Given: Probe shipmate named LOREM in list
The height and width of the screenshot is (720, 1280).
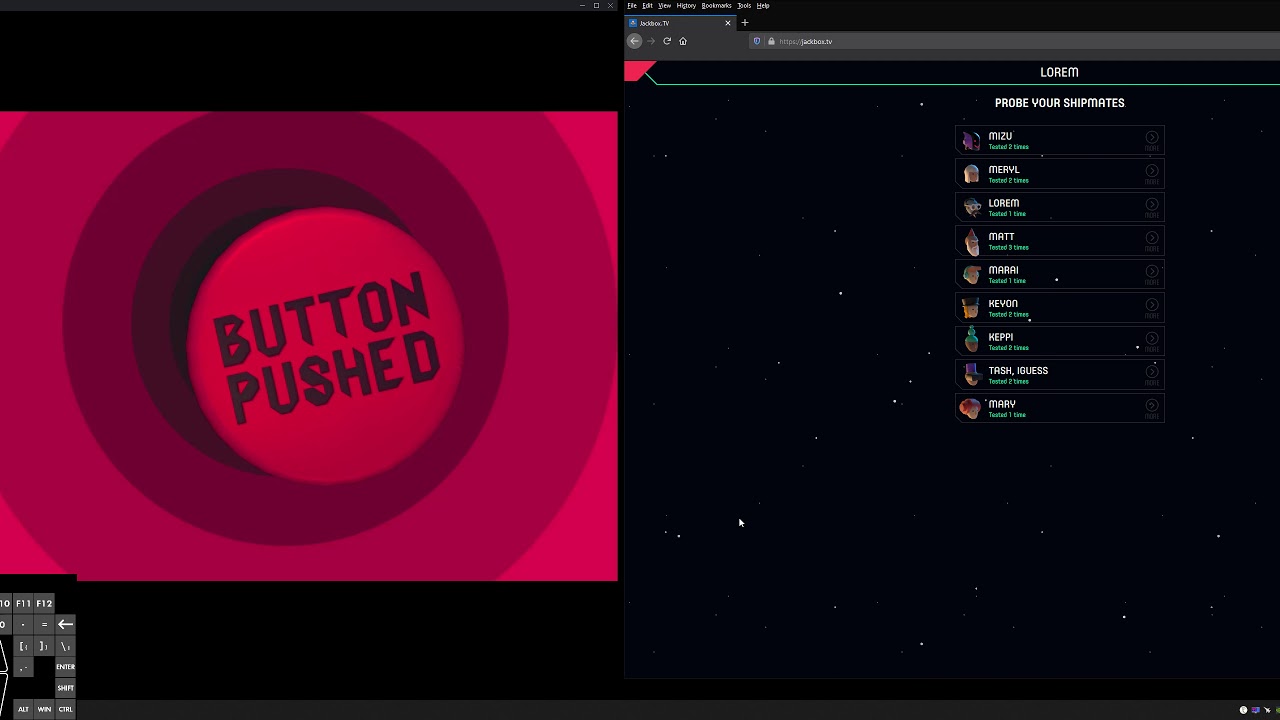Looking at the screenshot, I should [1060, 207].
